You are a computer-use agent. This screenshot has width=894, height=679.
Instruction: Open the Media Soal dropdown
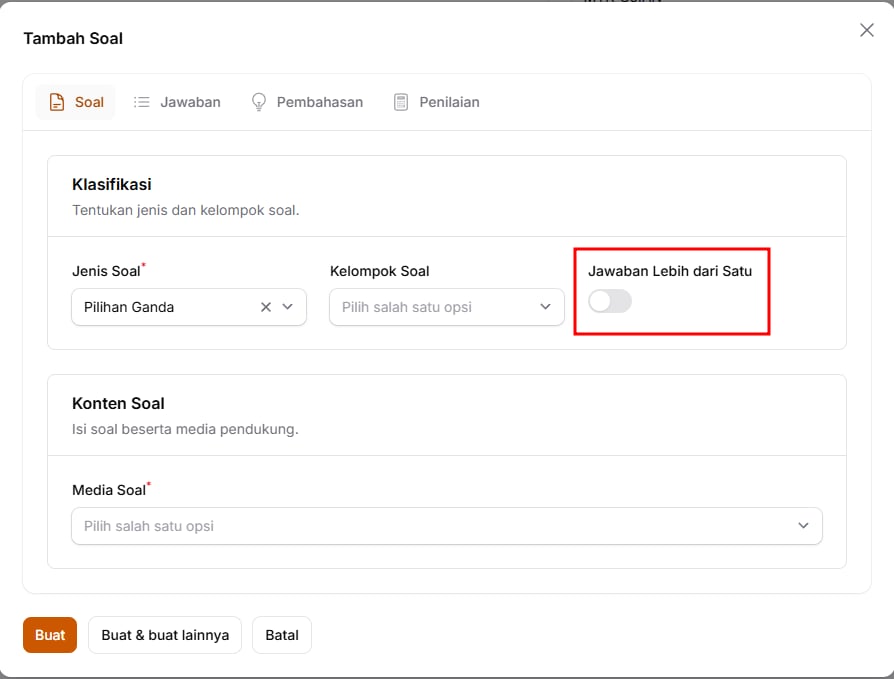pos(446,526)
